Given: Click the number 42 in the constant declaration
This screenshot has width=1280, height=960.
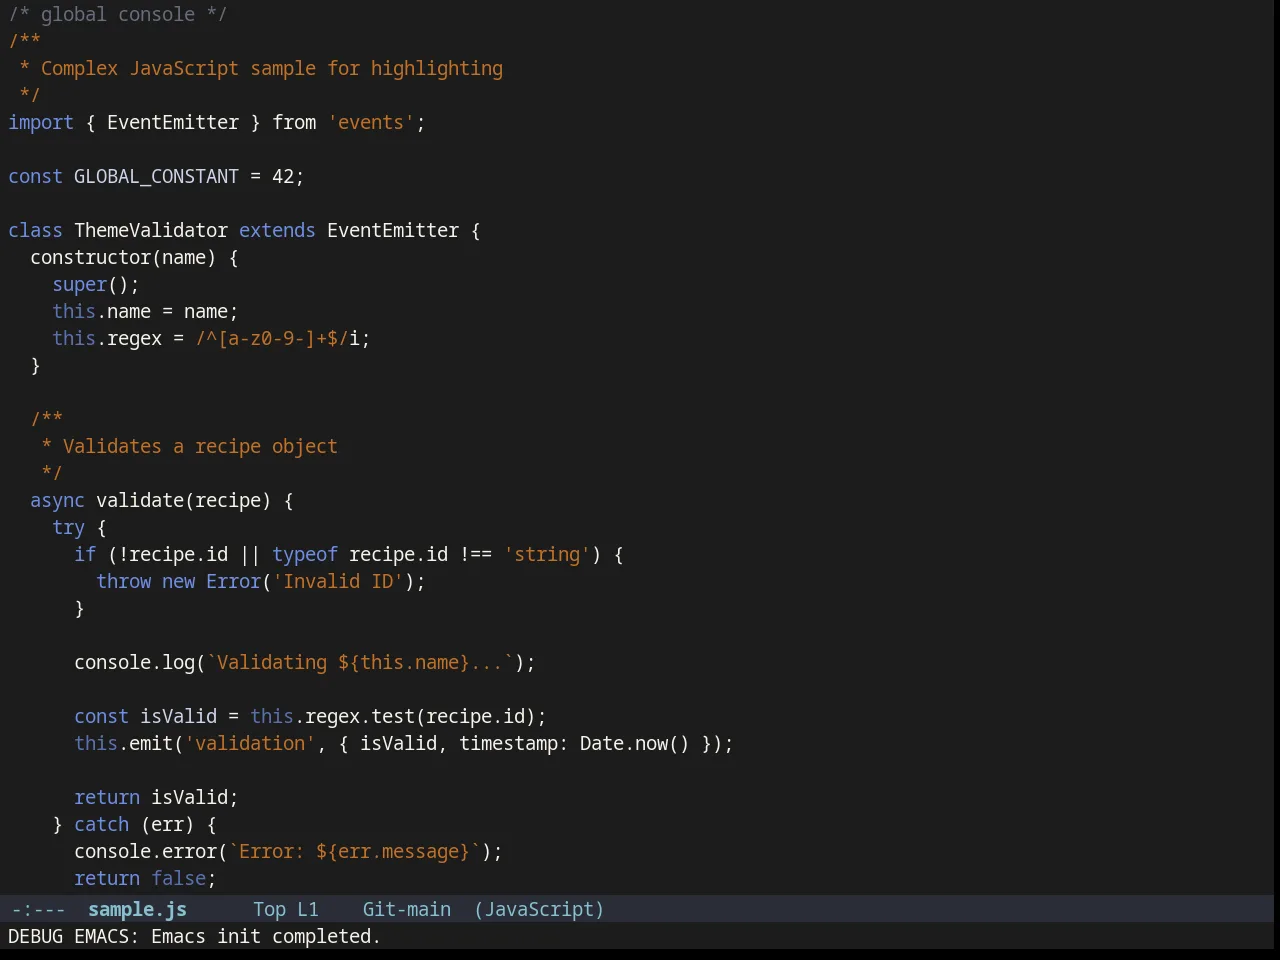Looking at the screenshot, I should pos(283,176).
